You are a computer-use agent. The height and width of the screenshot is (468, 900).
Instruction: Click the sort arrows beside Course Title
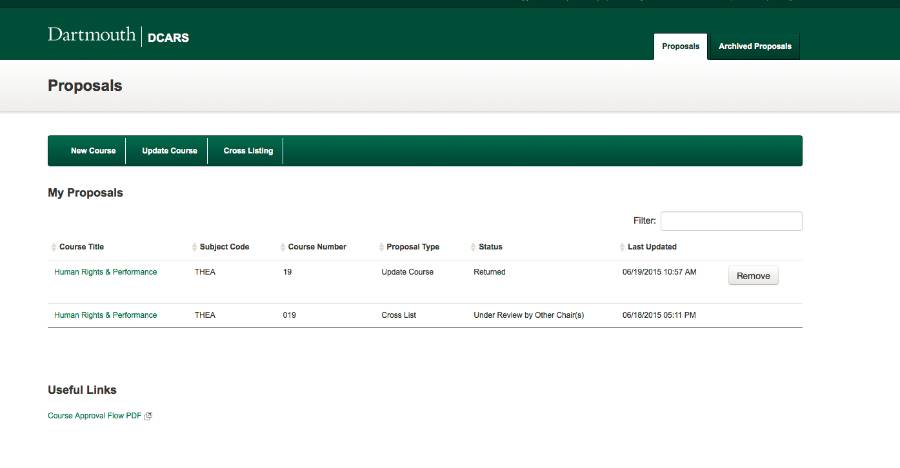pyautogui.click(x=53, y=247)
